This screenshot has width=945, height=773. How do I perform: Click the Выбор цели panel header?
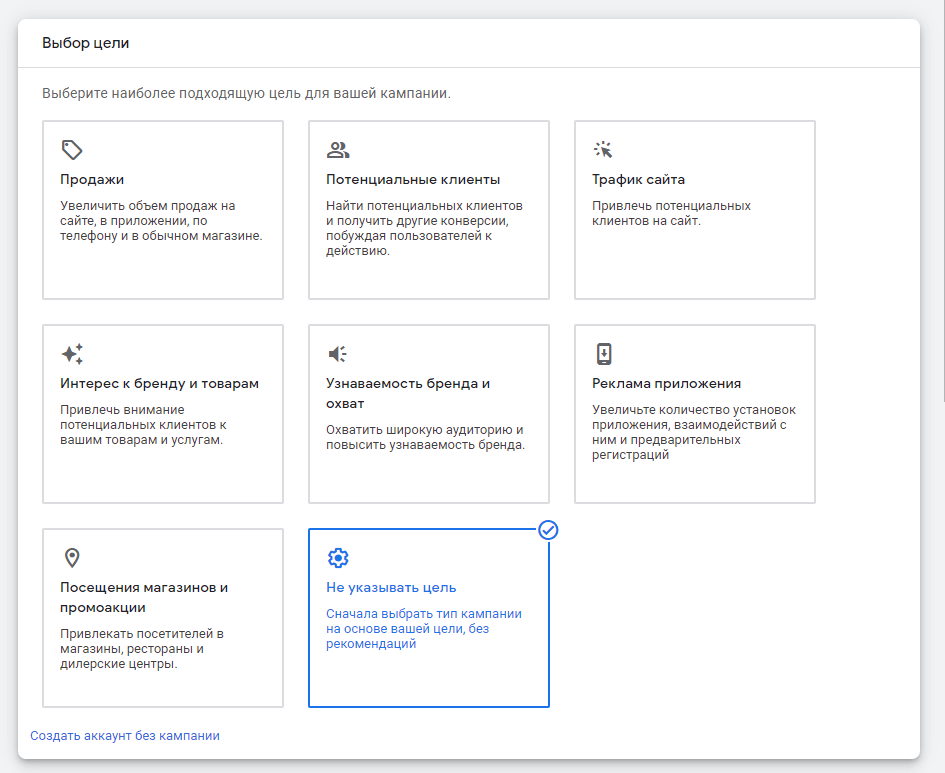(x=86, y=43)
